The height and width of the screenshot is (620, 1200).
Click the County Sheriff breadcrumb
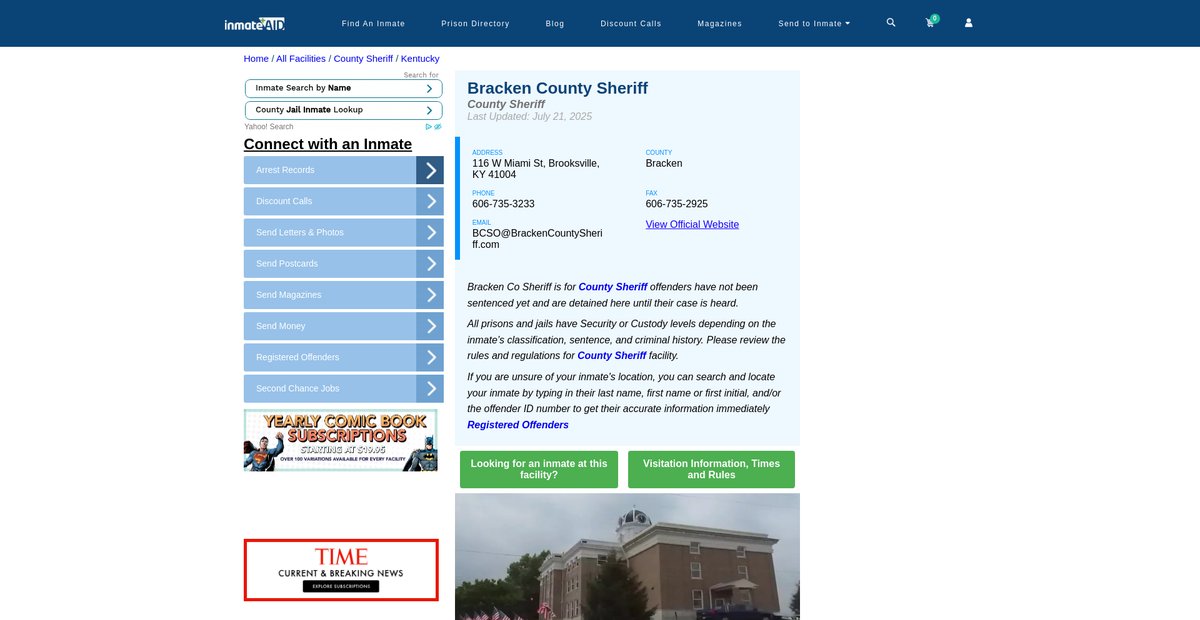(x=363, y=59)
